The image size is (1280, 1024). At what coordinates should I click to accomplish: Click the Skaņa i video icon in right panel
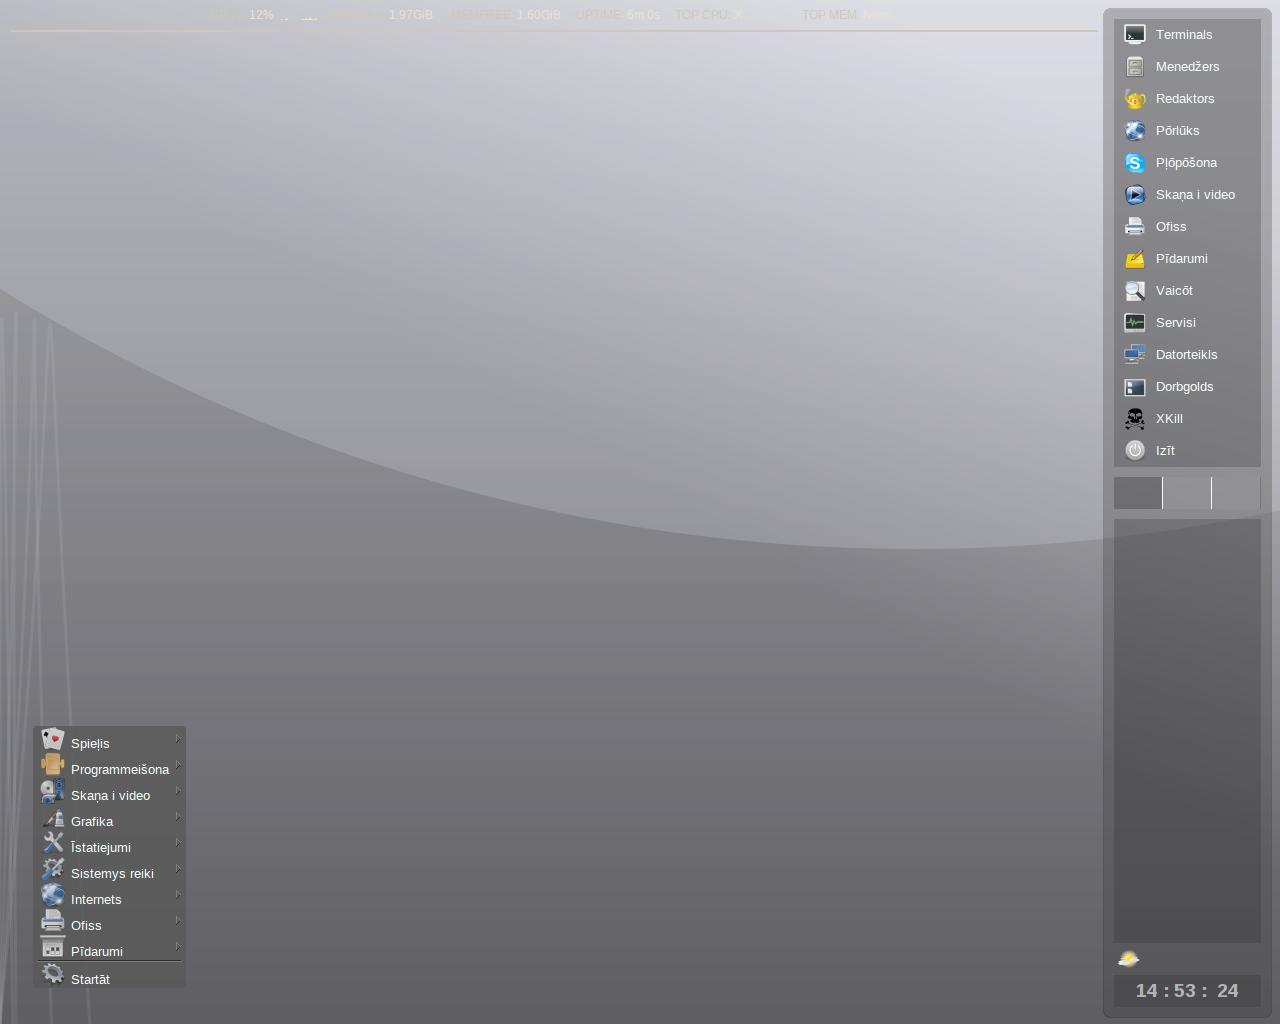(x=1135, y=195)
